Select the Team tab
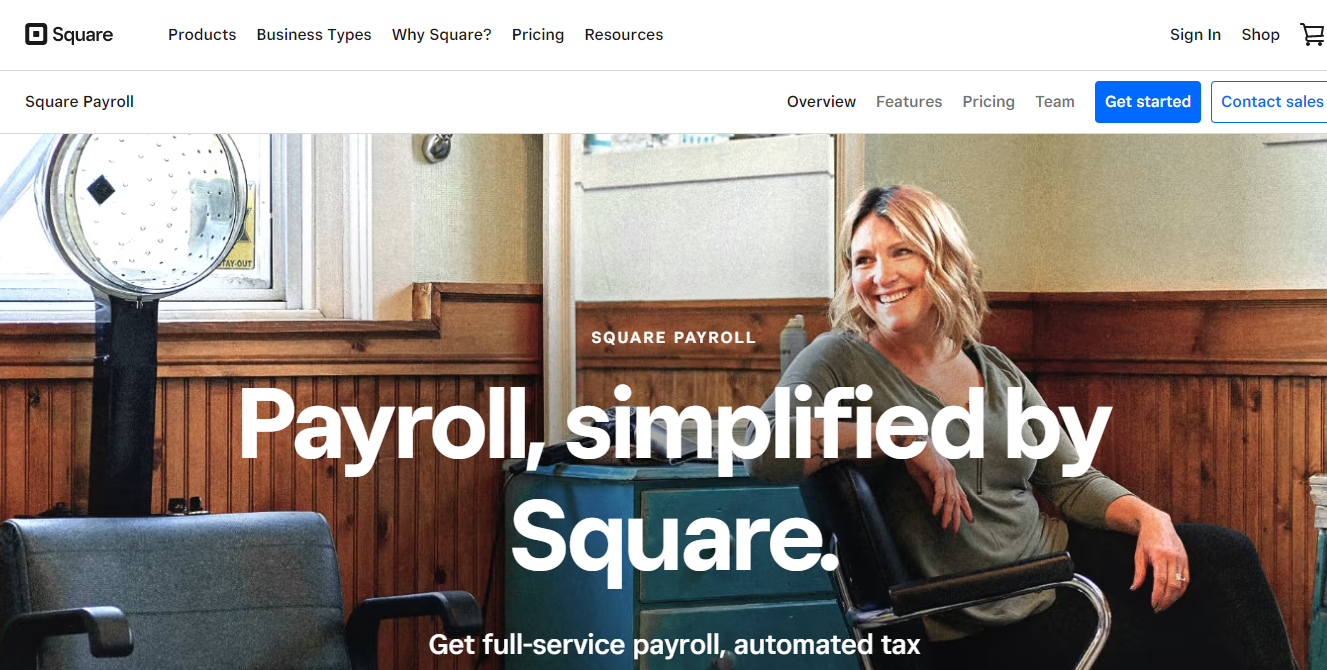This screenshot has width=1327, height=670. pos(1054,102)
